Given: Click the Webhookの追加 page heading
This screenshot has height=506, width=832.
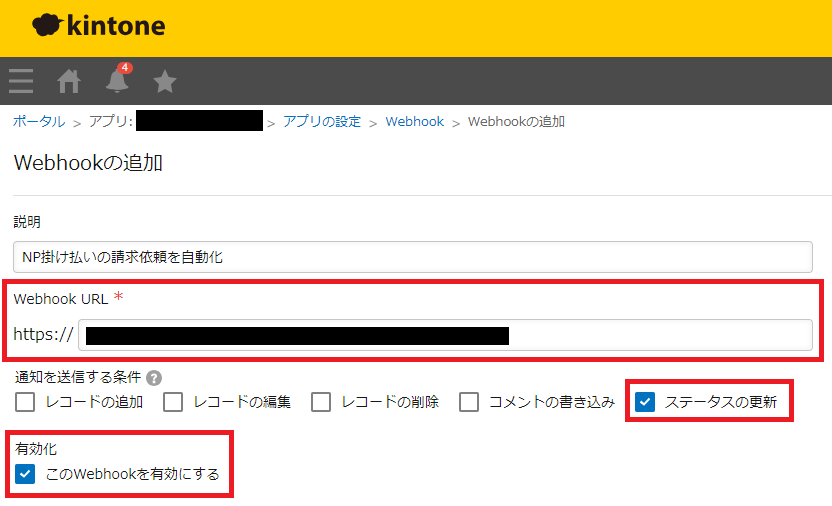Looking at the screenshot, I should pyautogui.click(x=88, y=163).
